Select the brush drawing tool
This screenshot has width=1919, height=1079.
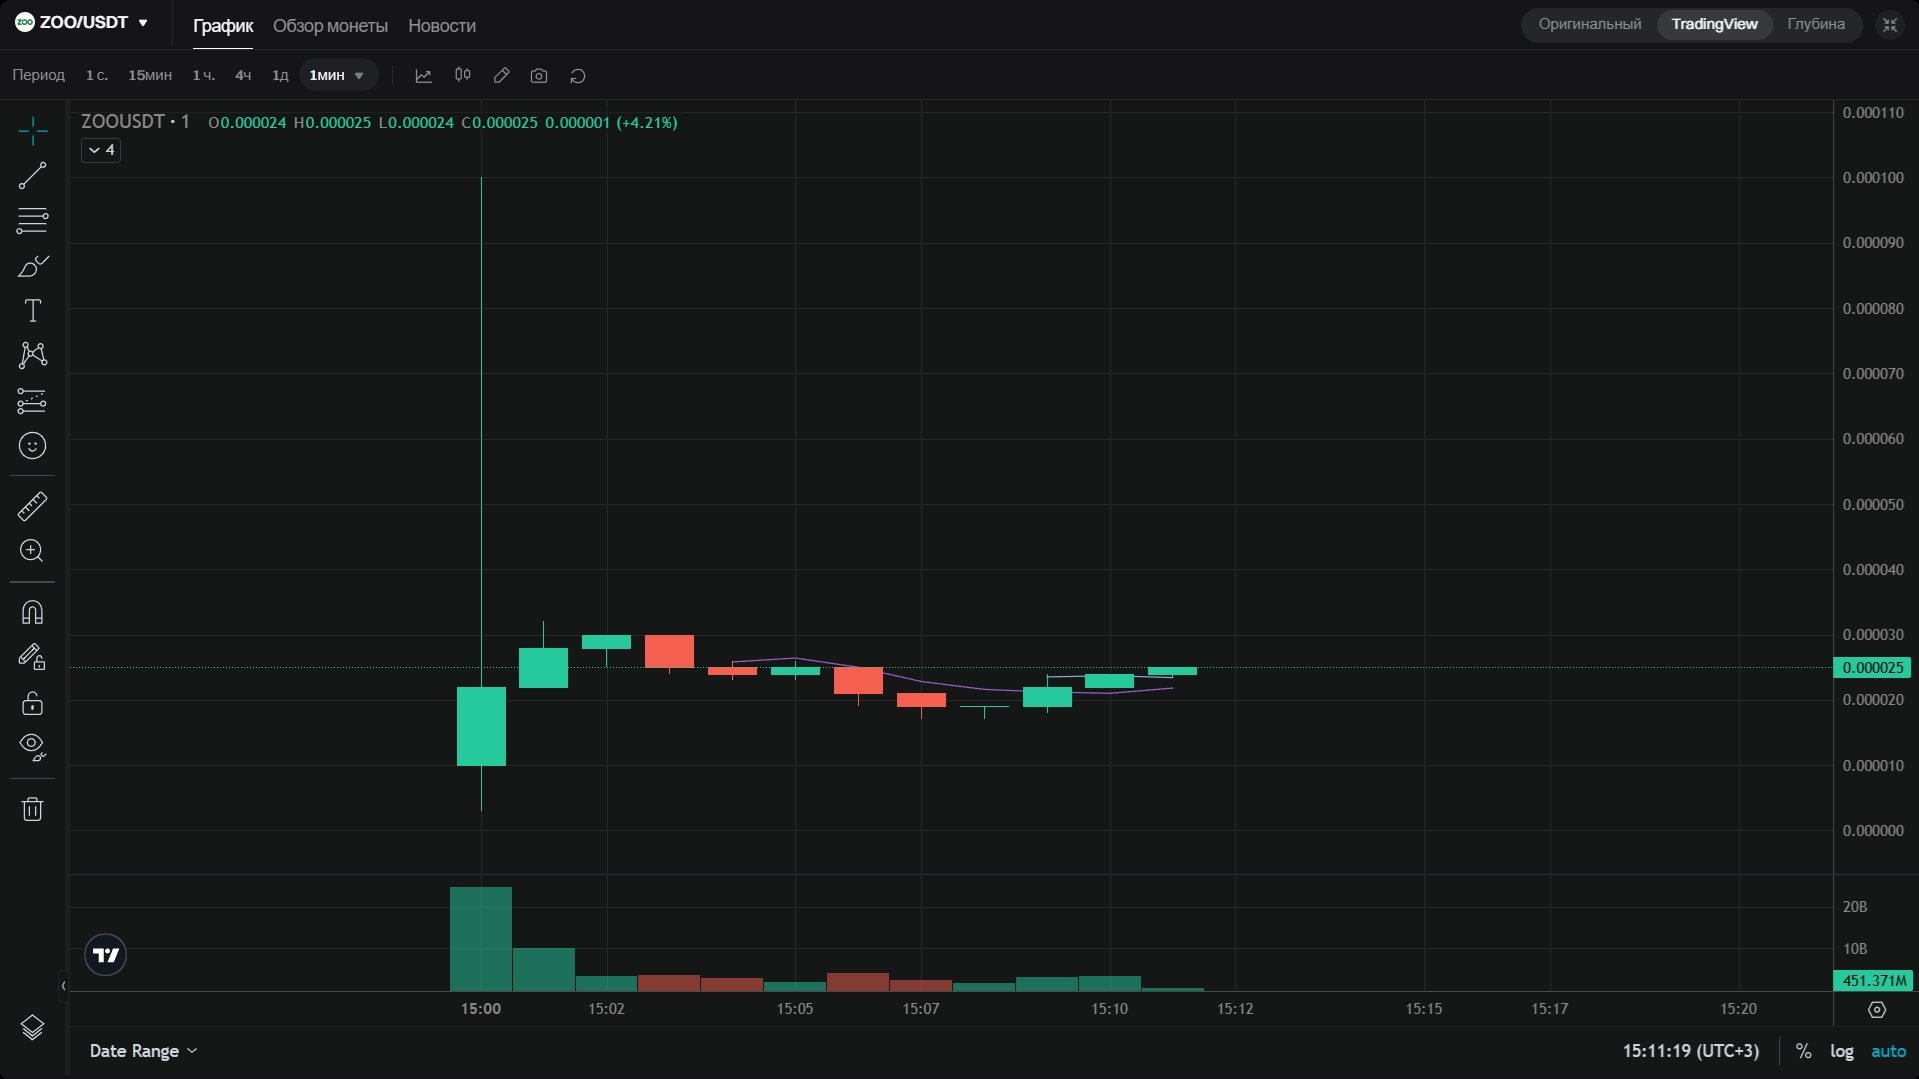click(x=32, y=266)
